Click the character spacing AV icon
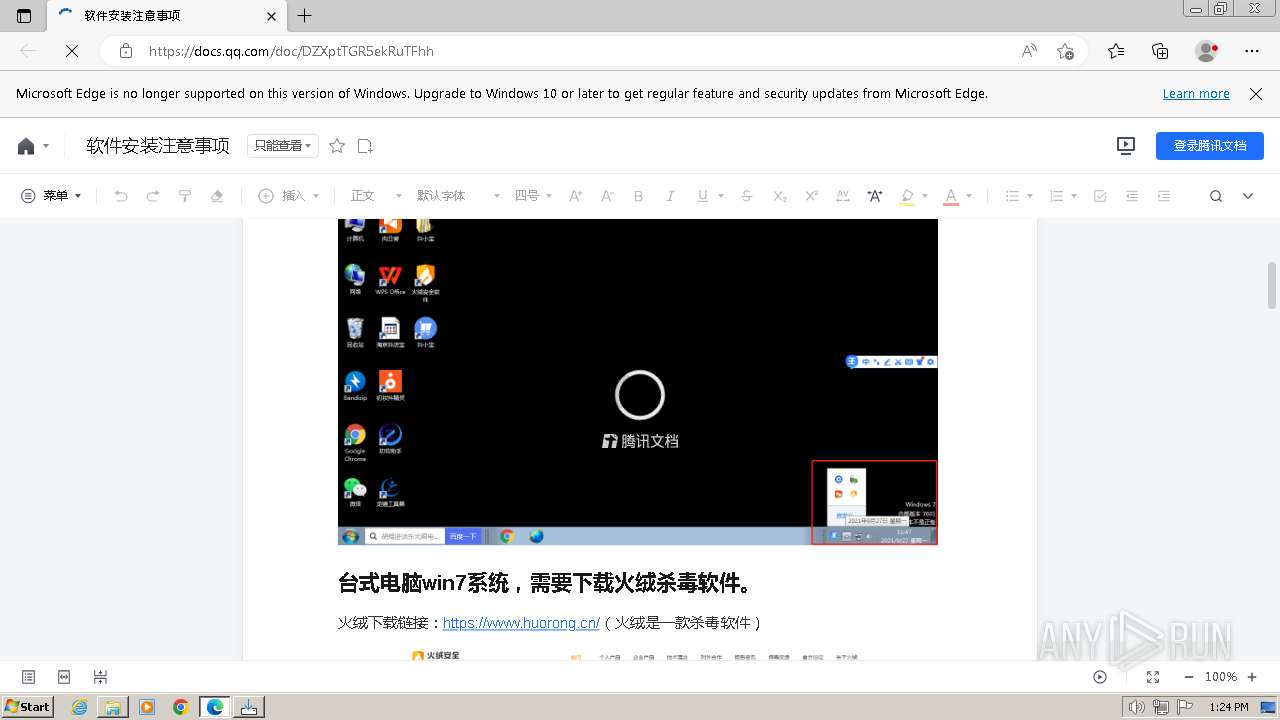Viewport: 1280px width, 720px height. coord(843,196)
